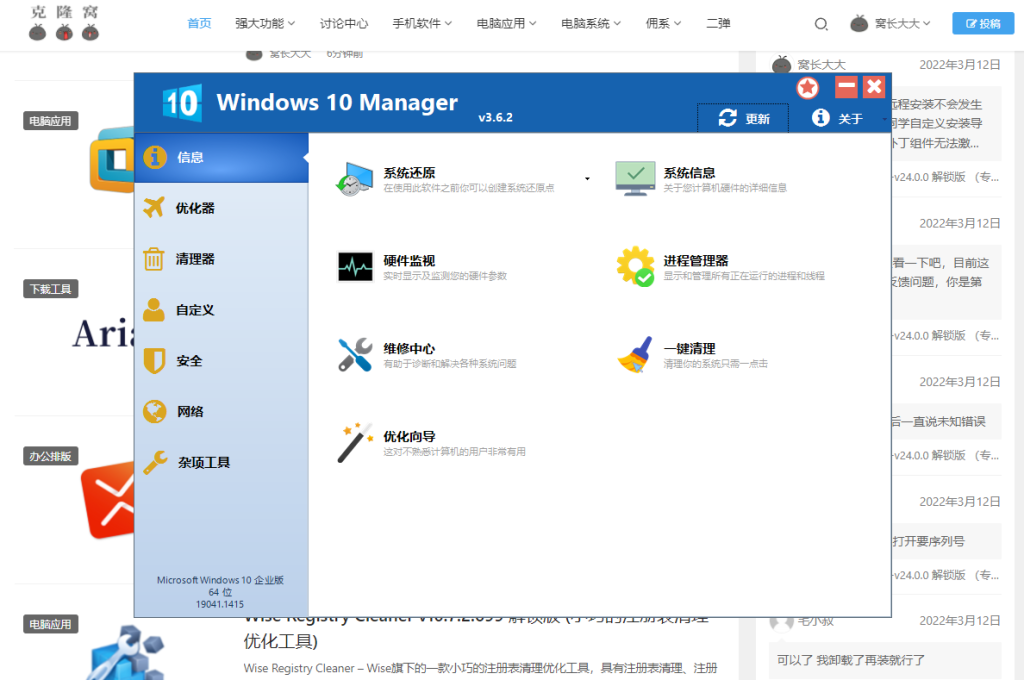
Task: Click the blue 投稿 submit button
Action: coord(983,24)
